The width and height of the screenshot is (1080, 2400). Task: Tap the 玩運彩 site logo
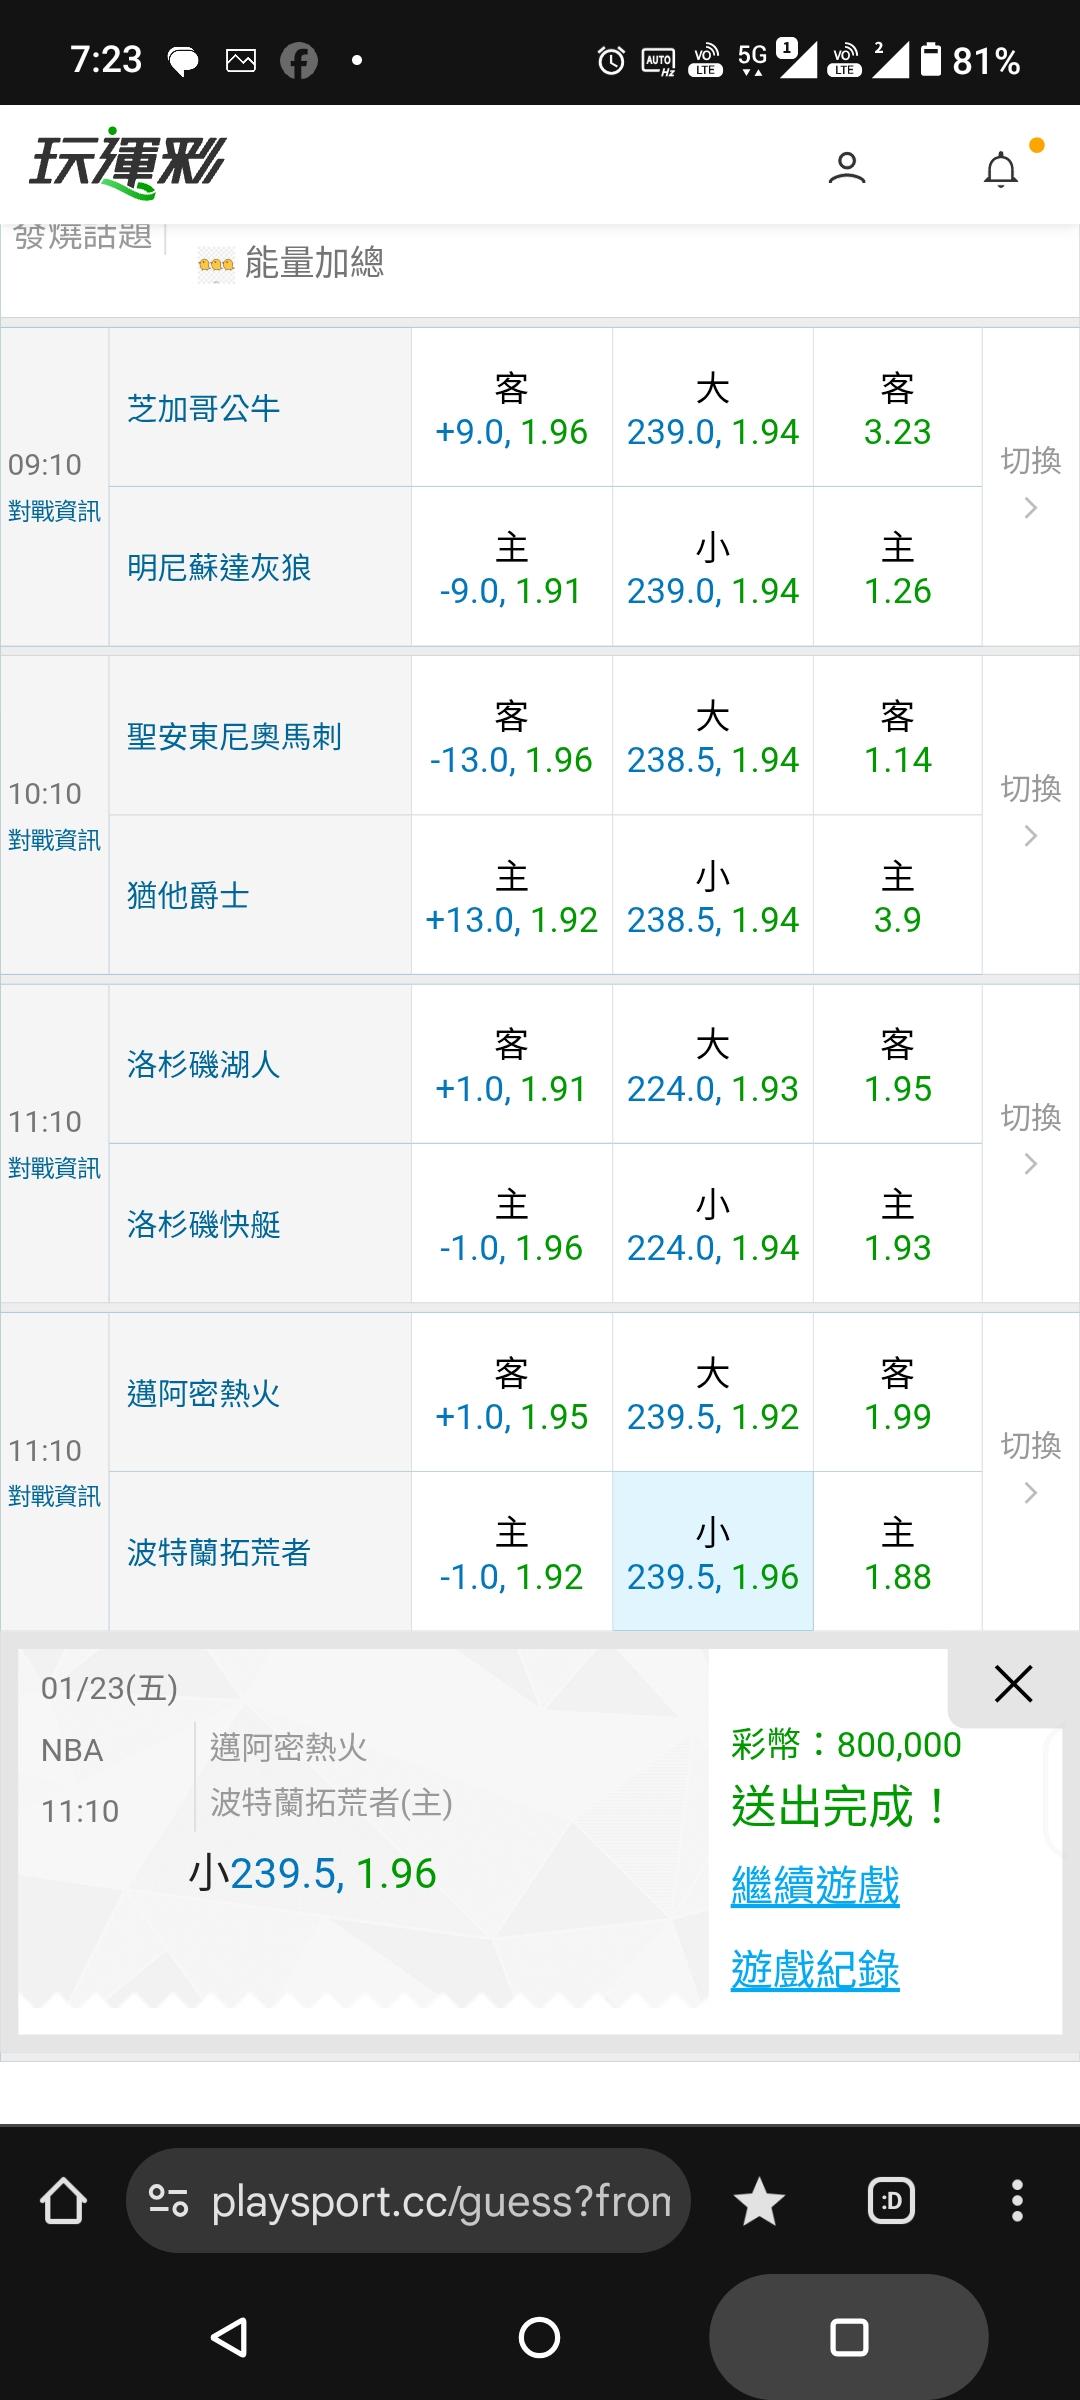pos(128,163)
